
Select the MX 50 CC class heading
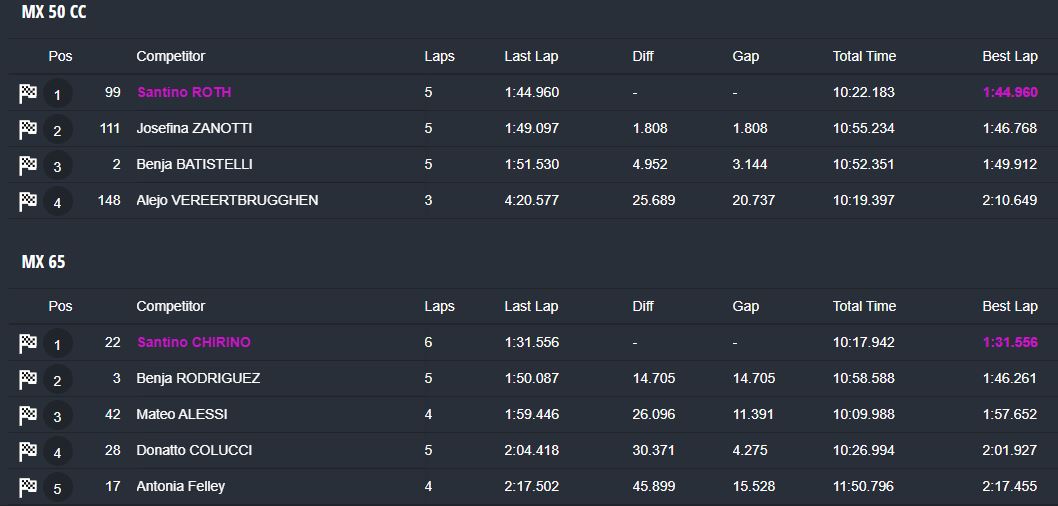click(54, 12)
